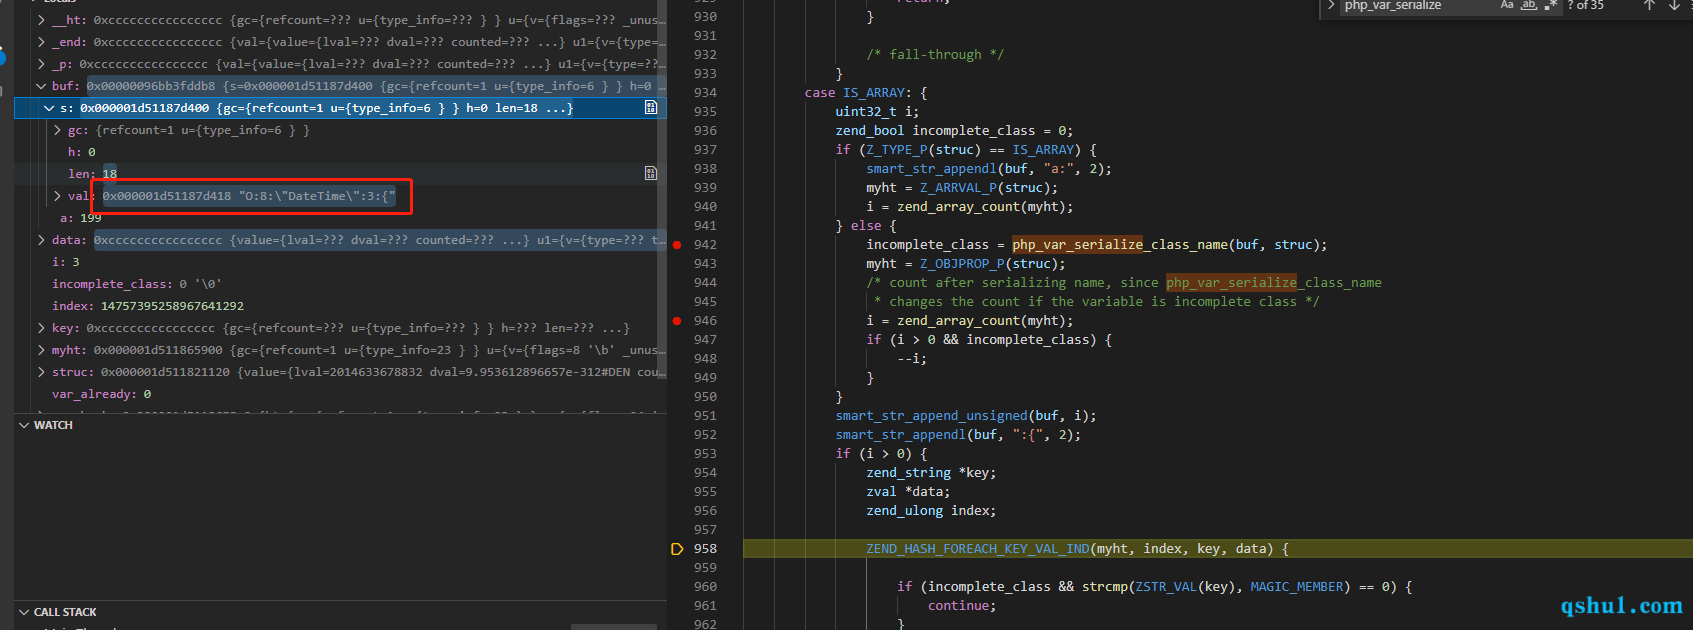Click highlighted php_var_serialize in comment line 944

tap(1231, 283)
